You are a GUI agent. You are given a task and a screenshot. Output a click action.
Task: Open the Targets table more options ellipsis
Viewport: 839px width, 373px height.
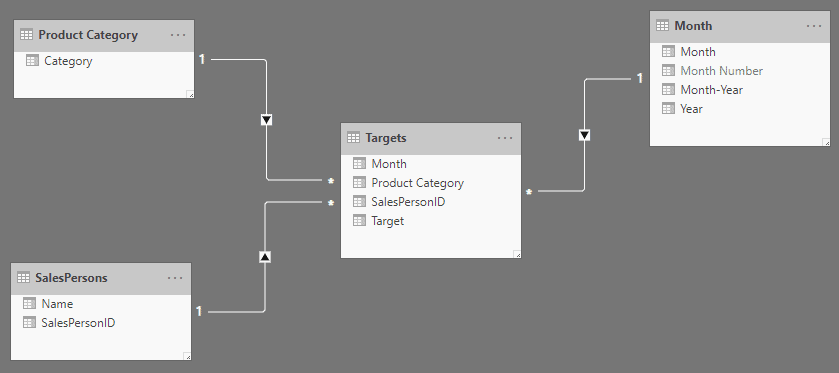505,138
